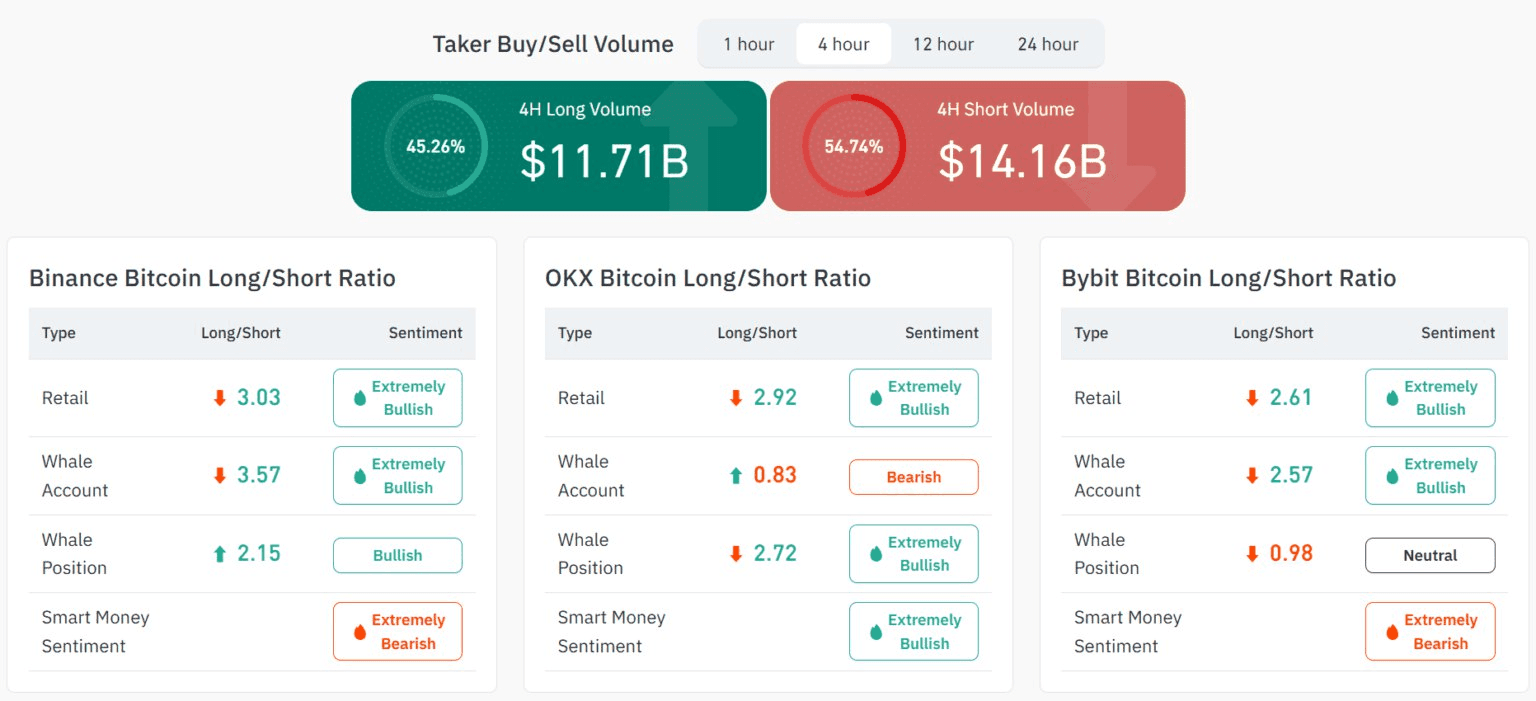Click the red down arrow beside Binance Retail 3.03
Viewport: 1536px width, 701px height.
220,398
